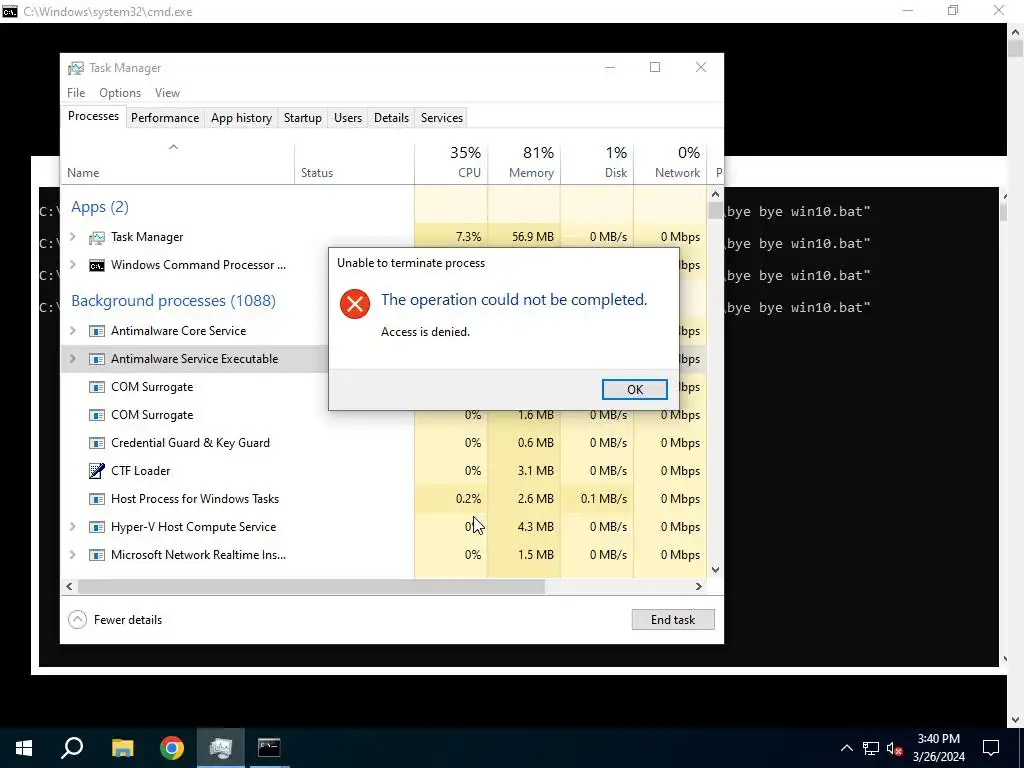Click the Task Manager process icon

[97, 238]
